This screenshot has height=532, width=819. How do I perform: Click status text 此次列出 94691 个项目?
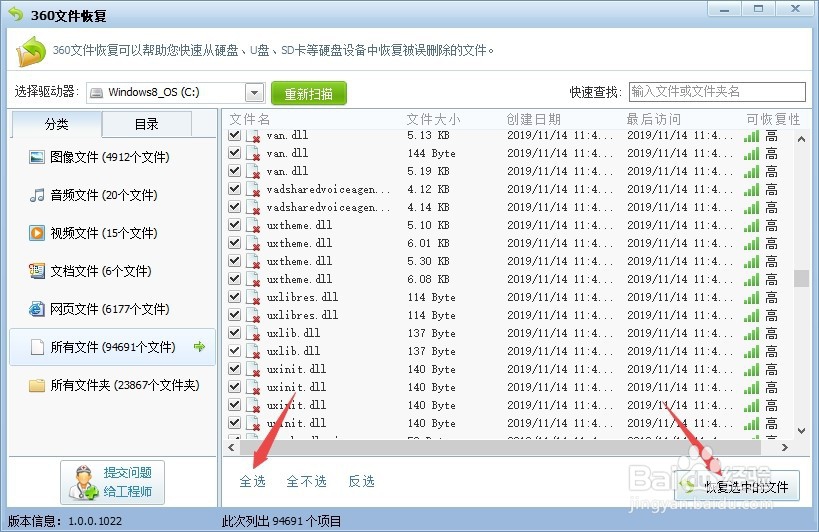(282, 521)
